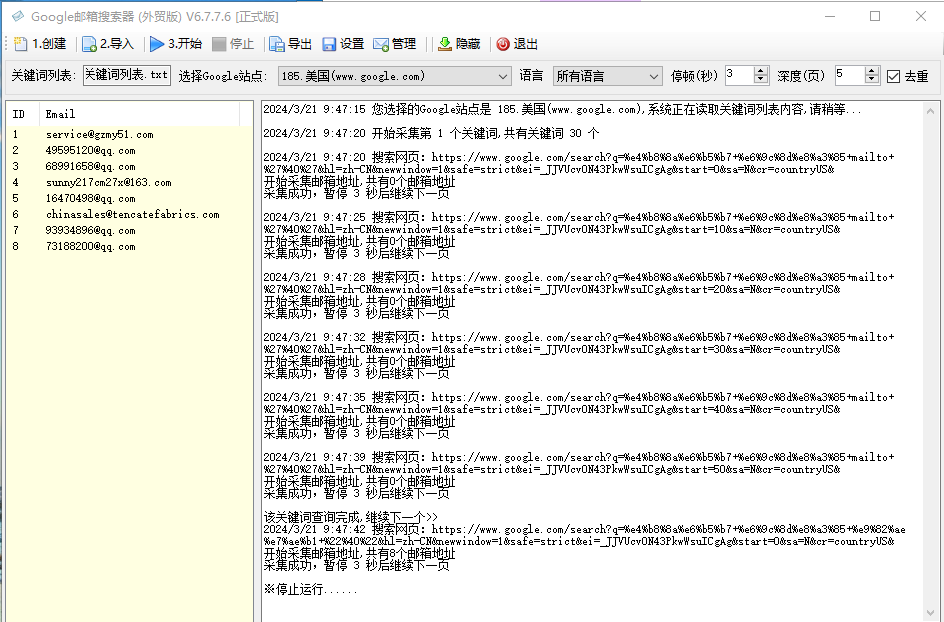Click the 9:47:25 搜索网页 log entry
Viewport: 944px width, 622px height.
pyautogui.click(x=579, y=223)
